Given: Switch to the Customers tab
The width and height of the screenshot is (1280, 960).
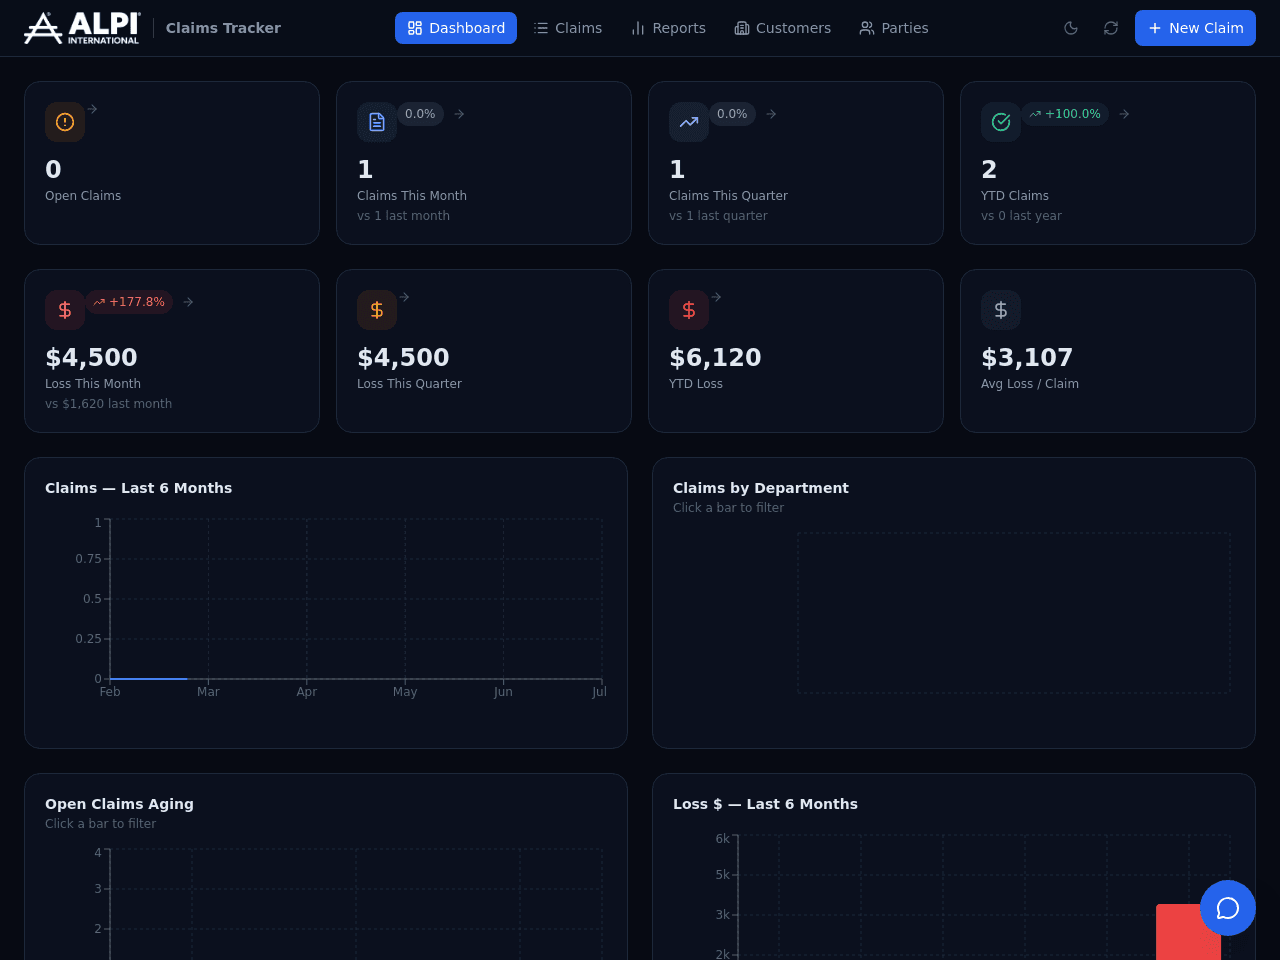Looking at the screenshot, I should [x=782, y=28].
